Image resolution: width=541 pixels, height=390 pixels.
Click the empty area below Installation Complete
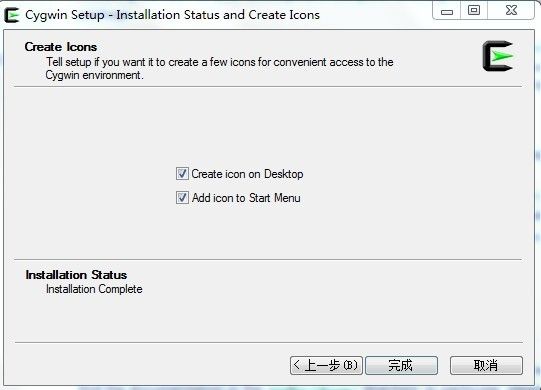point(268,319)
